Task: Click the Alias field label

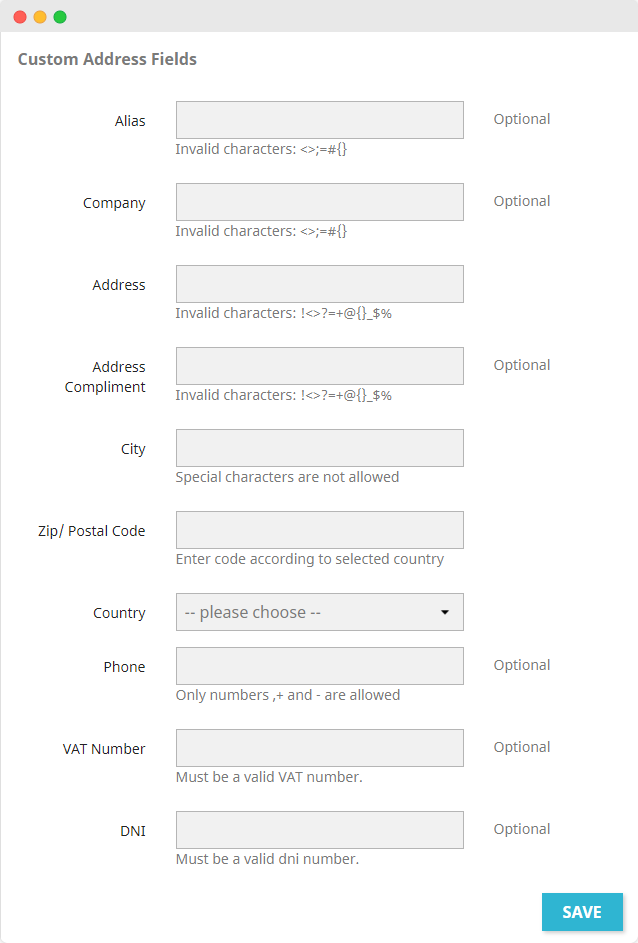Action: pos(130,121)
